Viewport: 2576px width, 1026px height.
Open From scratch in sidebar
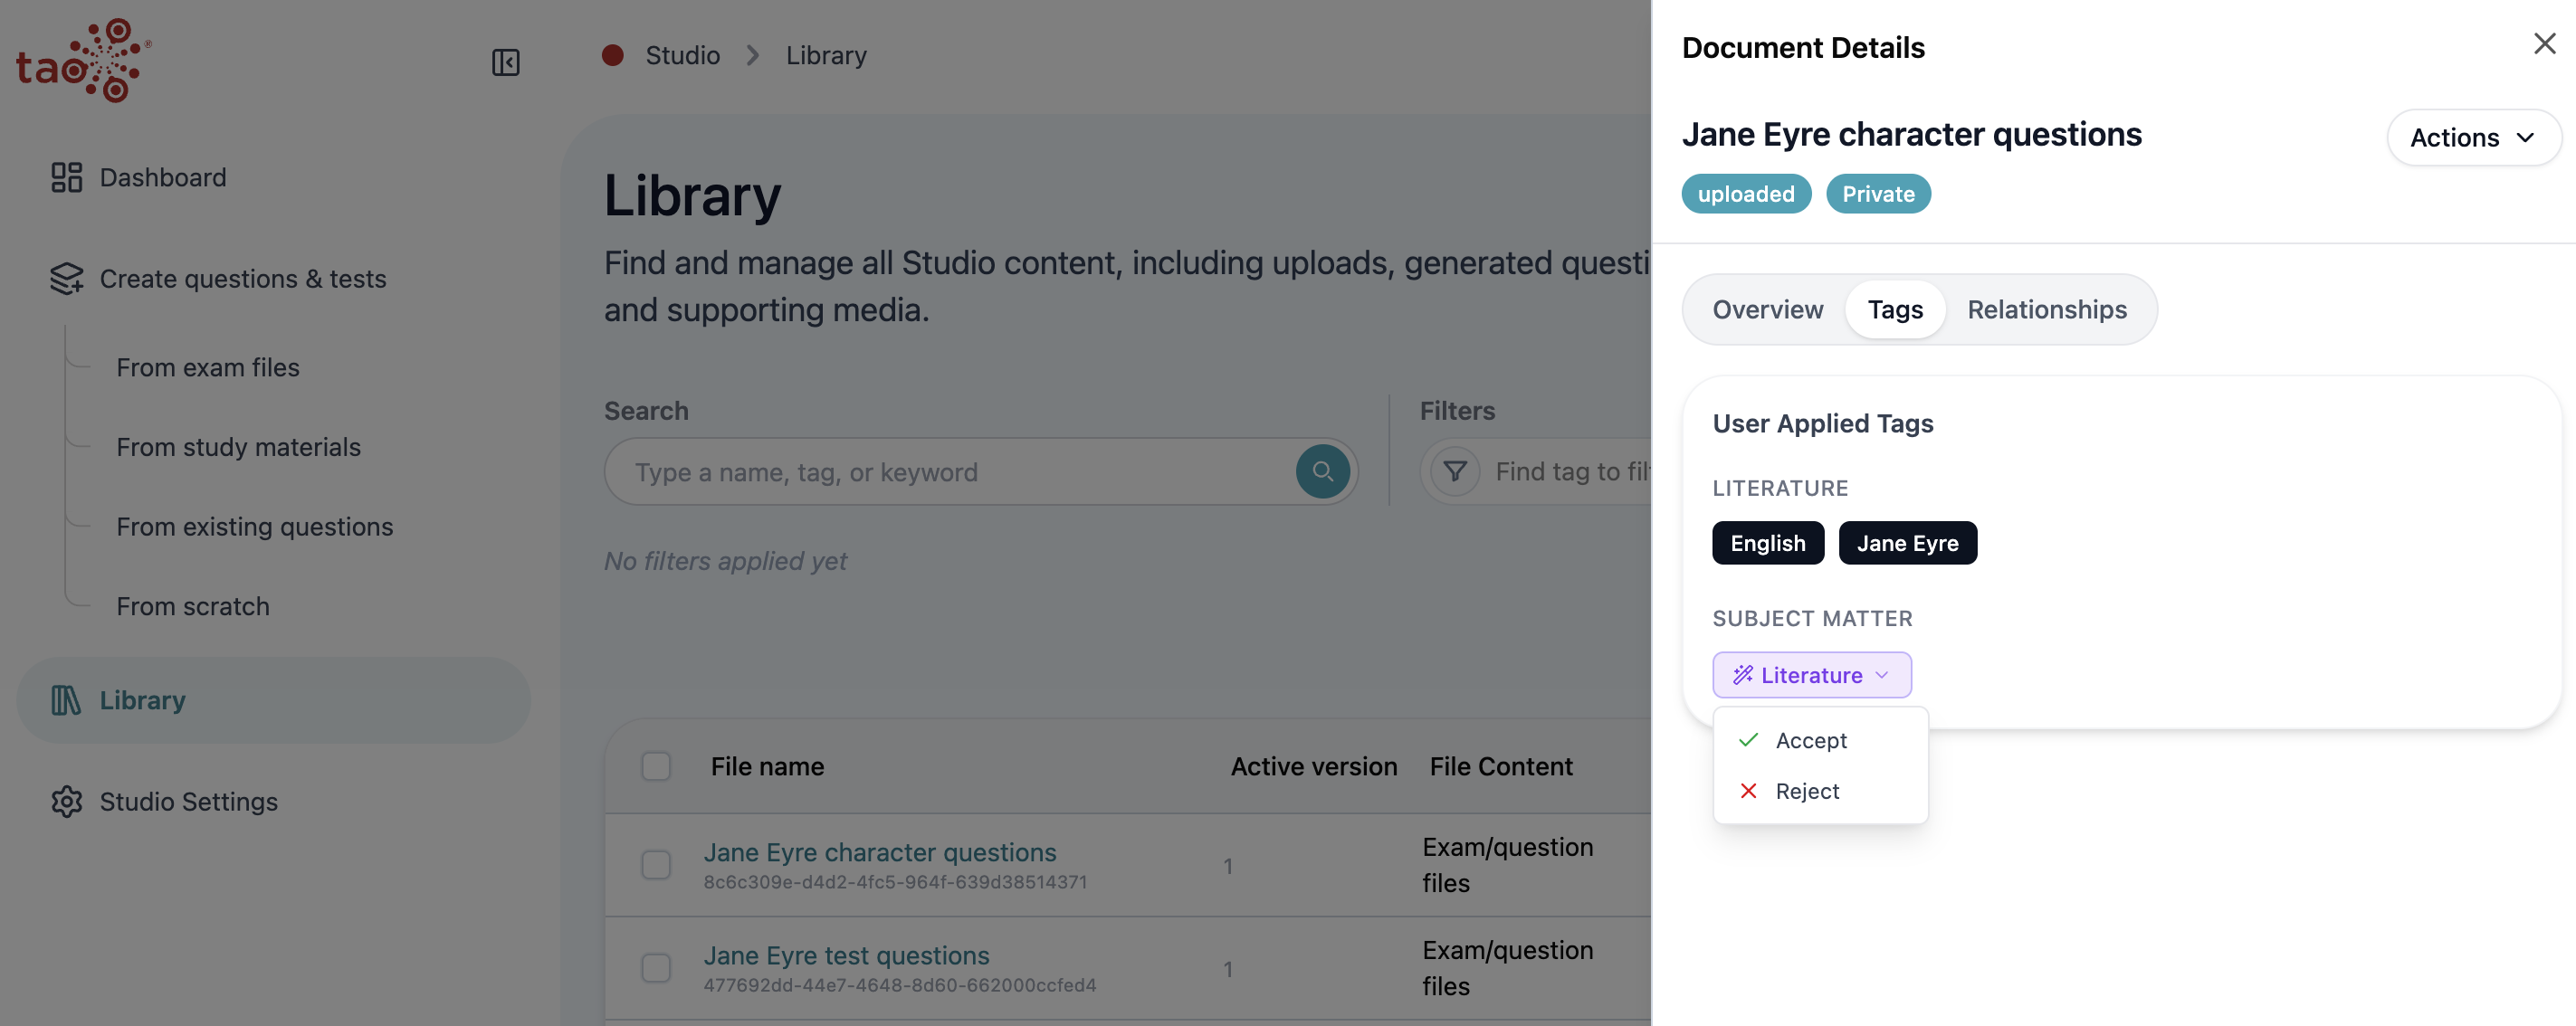(193, 606)
